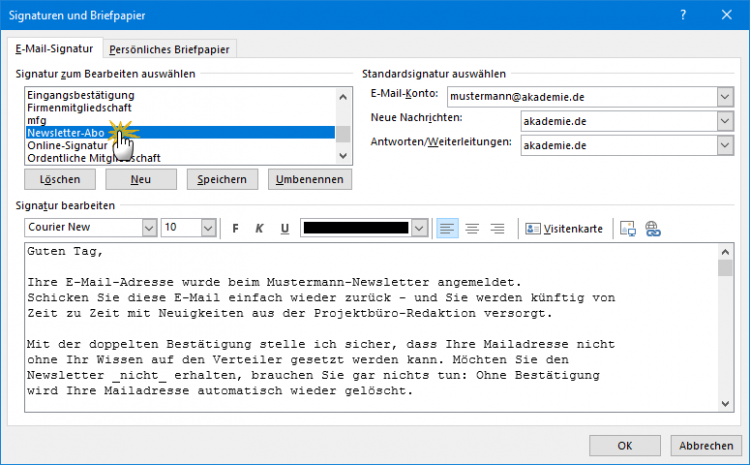Center the signature text
The image size is (750, 465).
coord(472,228)
